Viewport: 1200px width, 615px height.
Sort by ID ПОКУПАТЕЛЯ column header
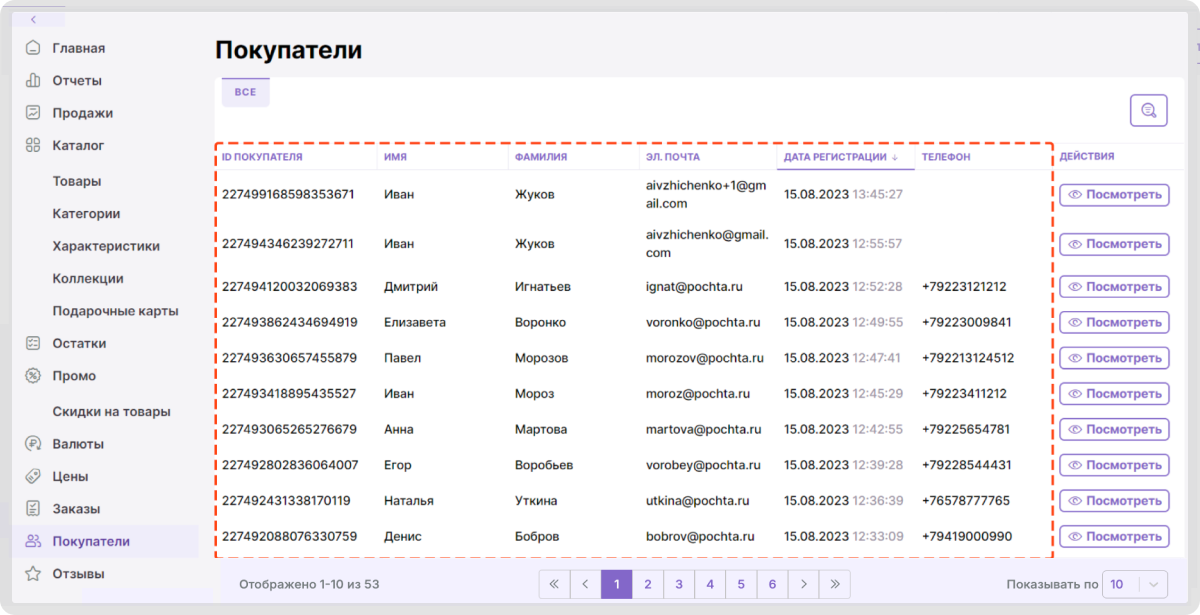[x=262, y=157]
